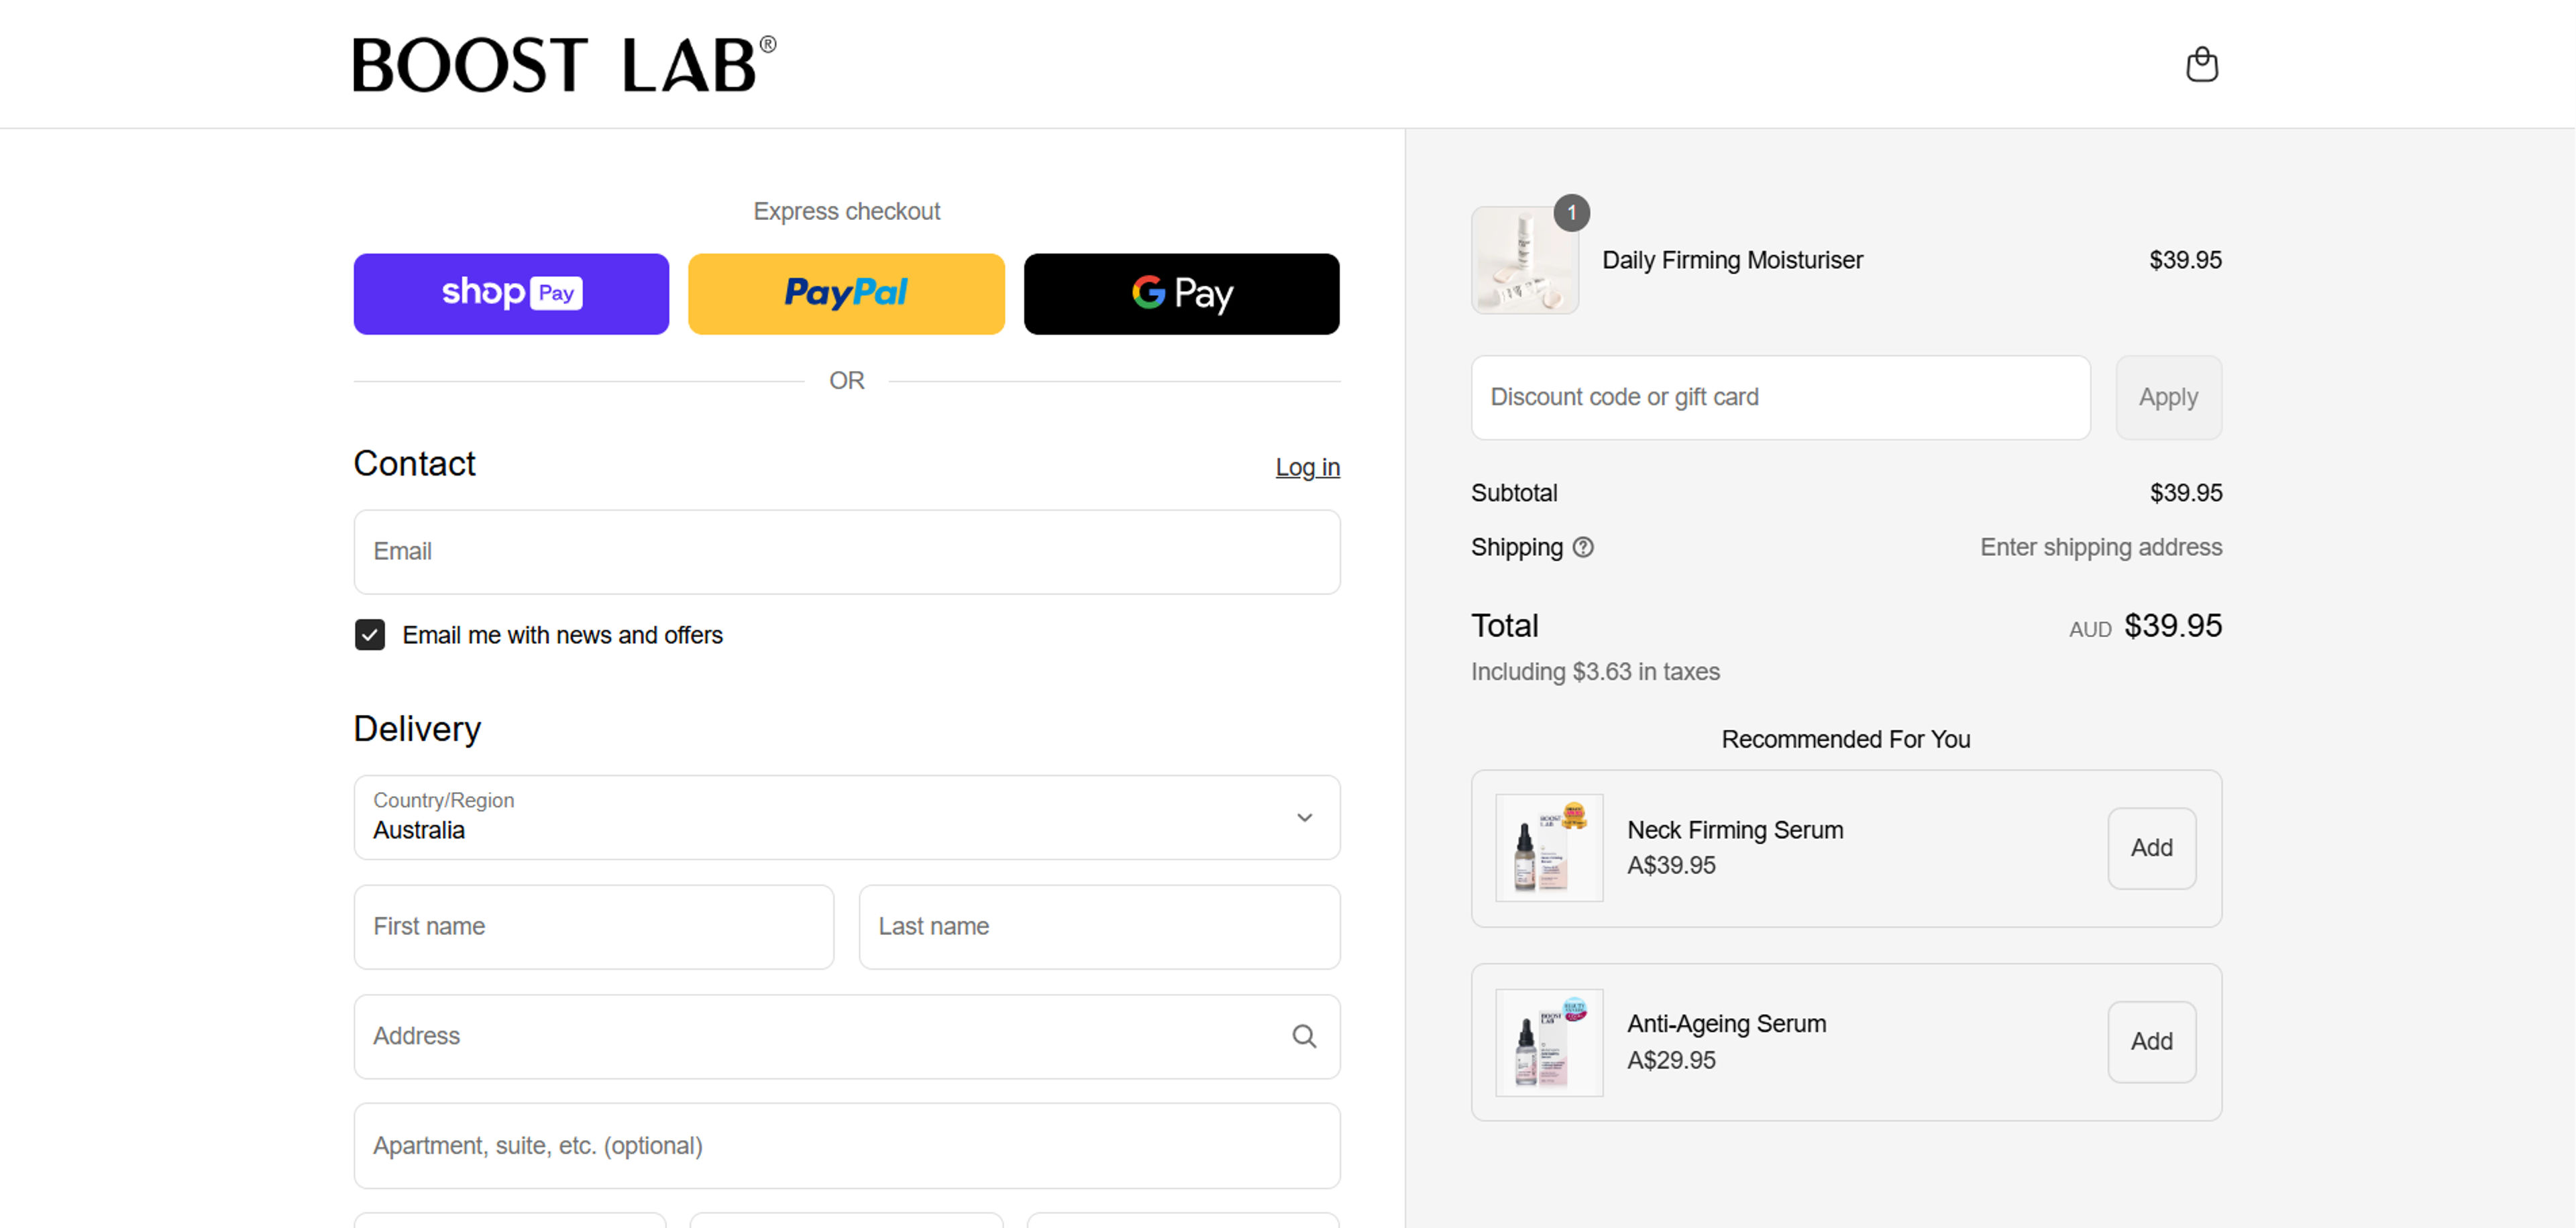Click the AUD total amount $39.95
This screenshot has height=1228, width=2576.
[2172, 626]
